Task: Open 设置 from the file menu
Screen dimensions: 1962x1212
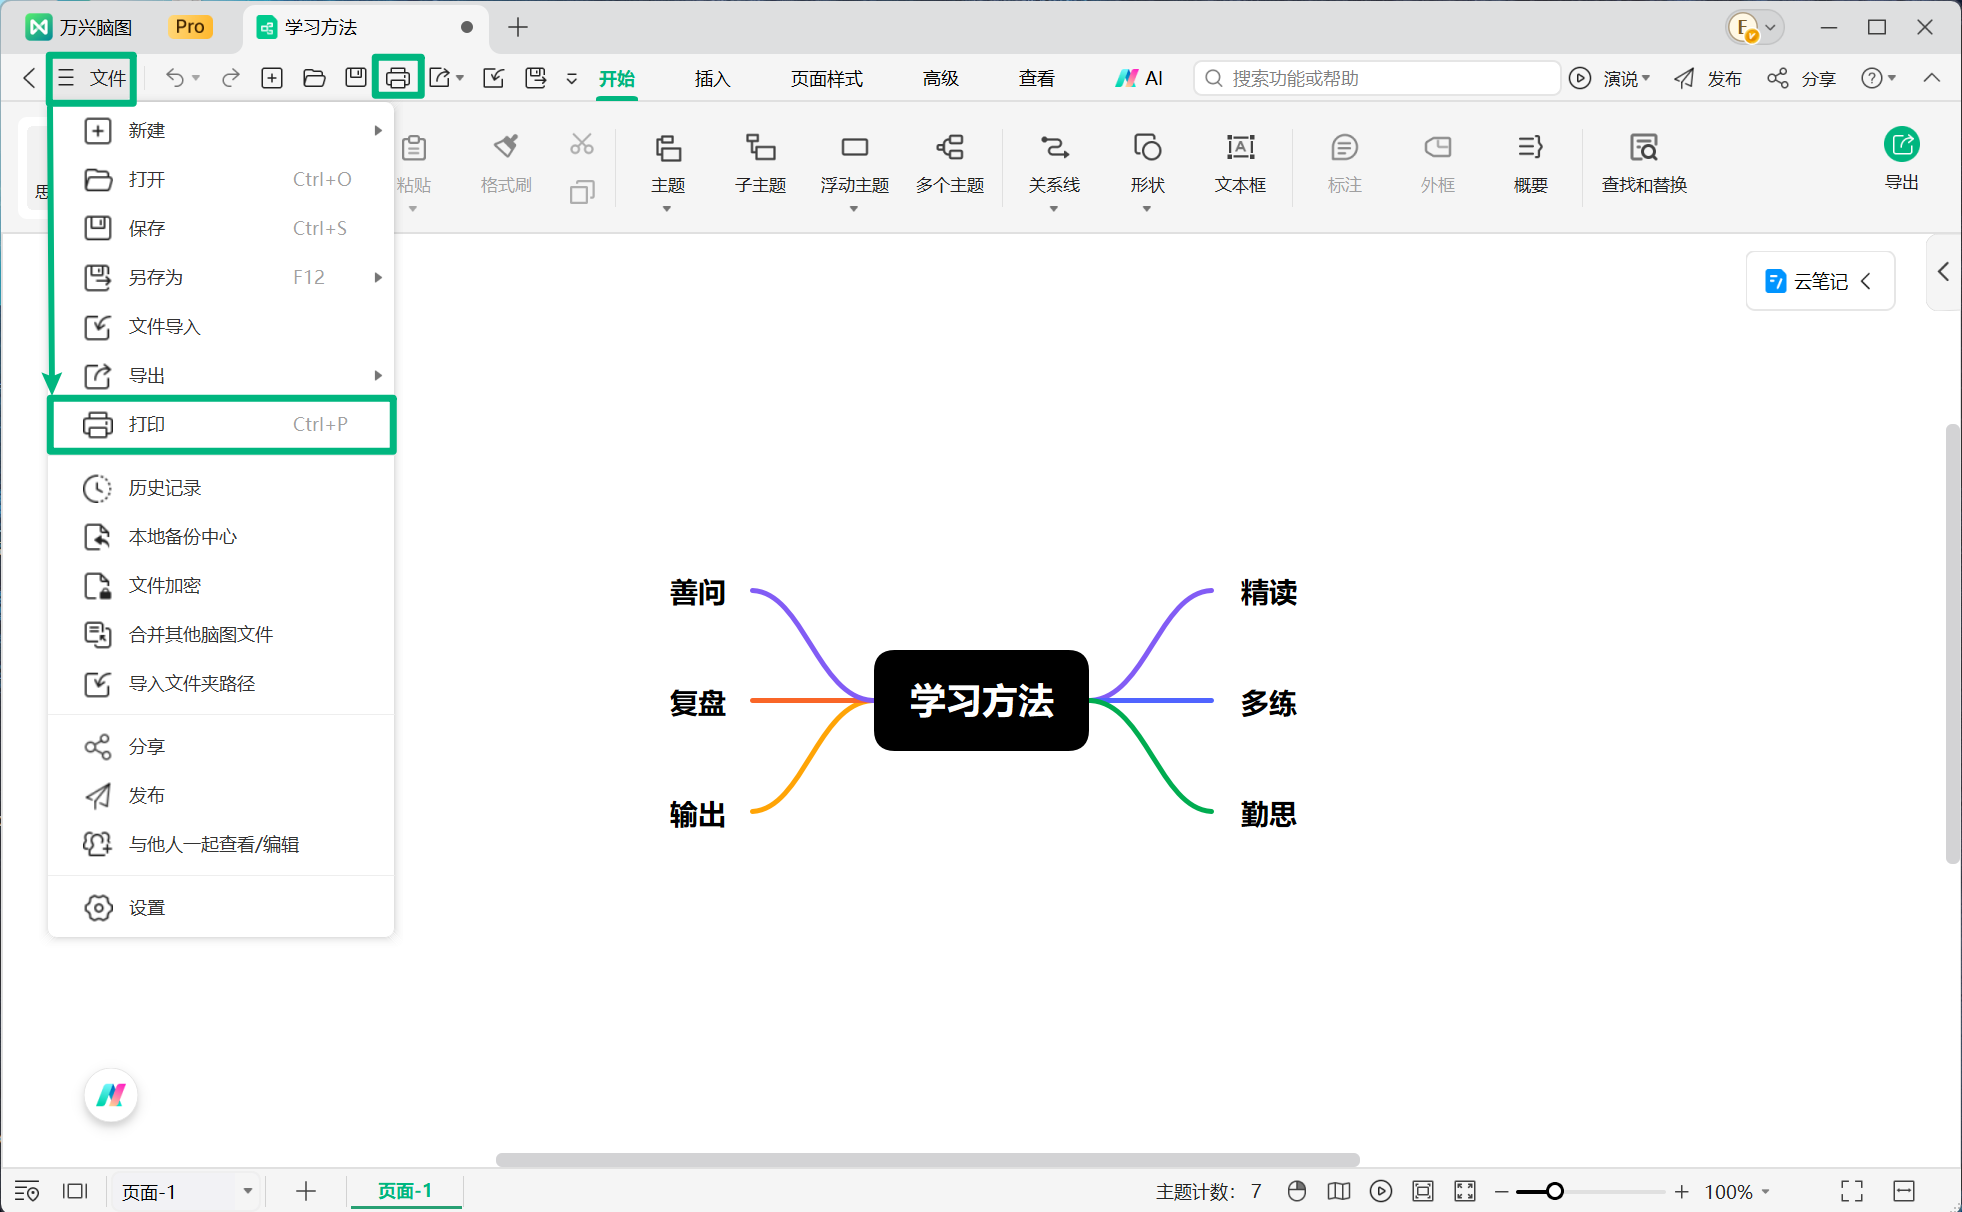Action: click(x=222, y=907)
